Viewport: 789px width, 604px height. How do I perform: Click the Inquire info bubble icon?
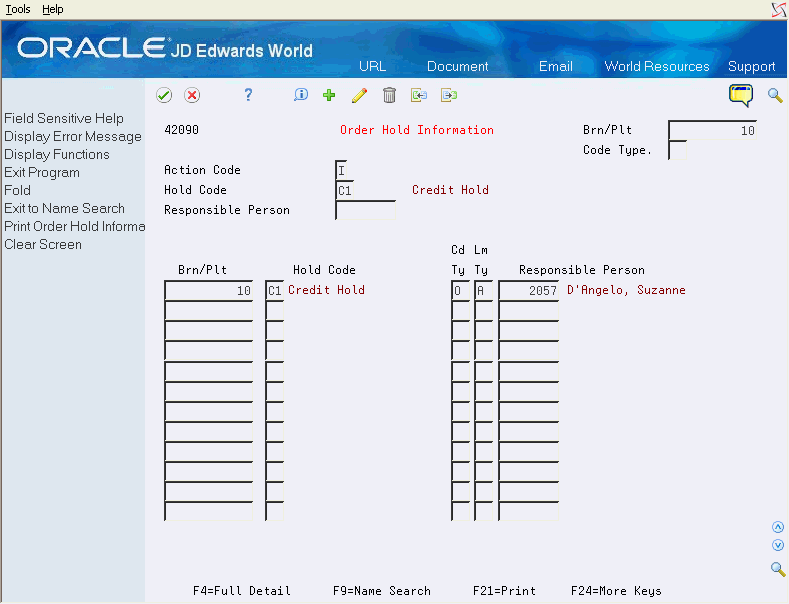pos(301,95)
